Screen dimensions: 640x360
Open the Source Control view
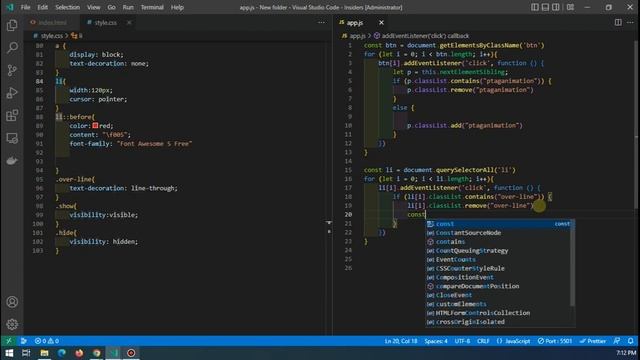[12, 70]
